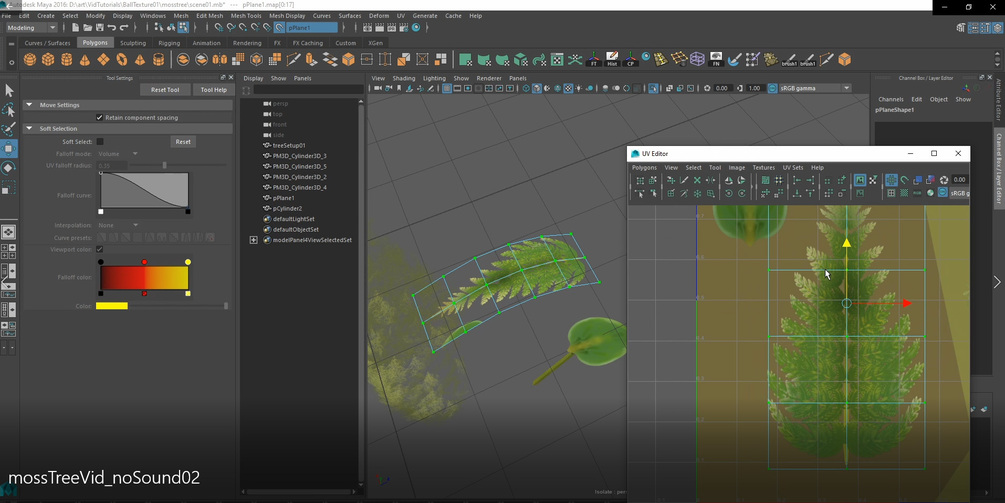Select the Lasso tool in the toolbox

9,110
